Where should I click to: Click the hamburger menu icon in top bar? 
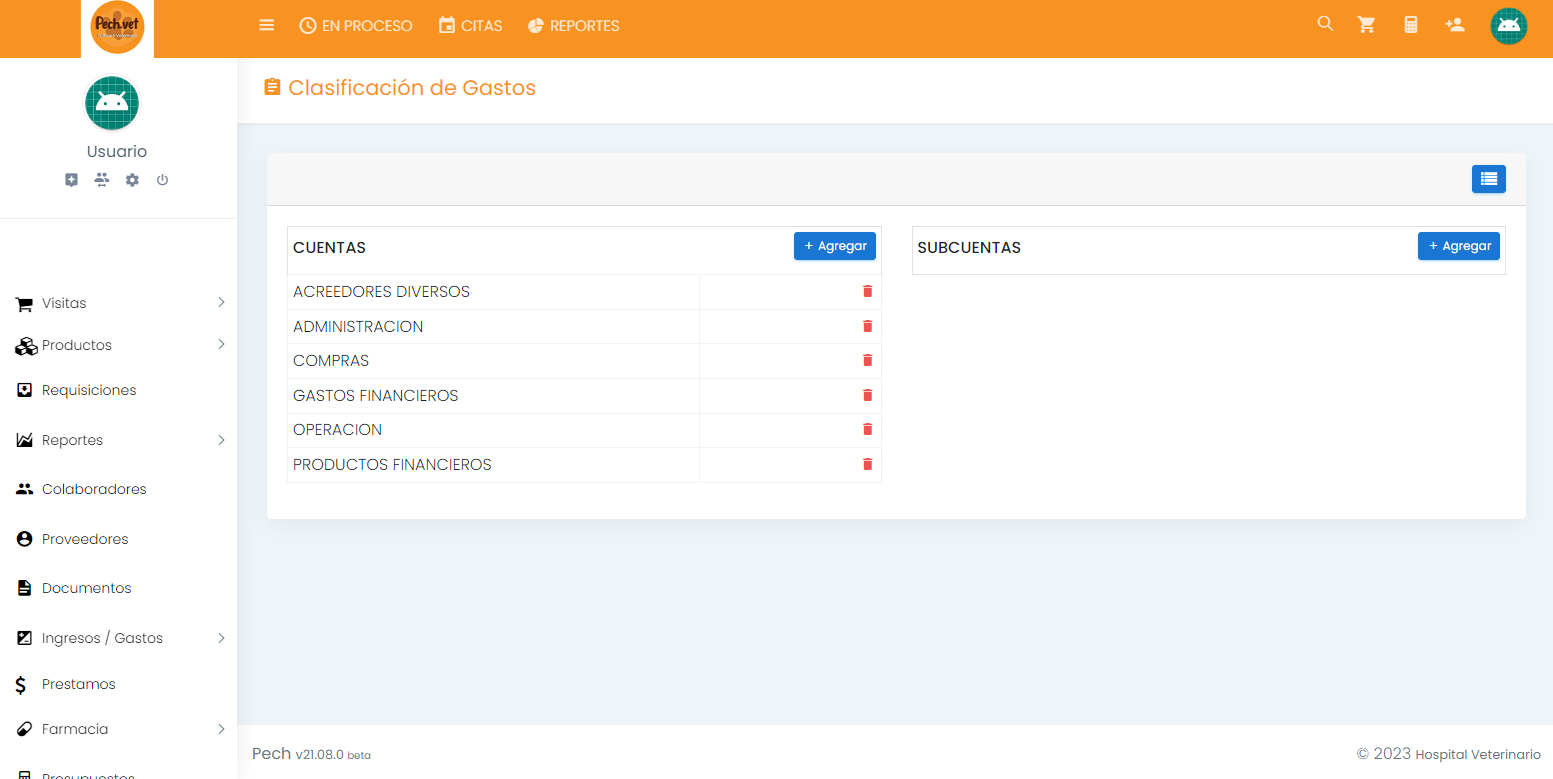click(266, 25)
